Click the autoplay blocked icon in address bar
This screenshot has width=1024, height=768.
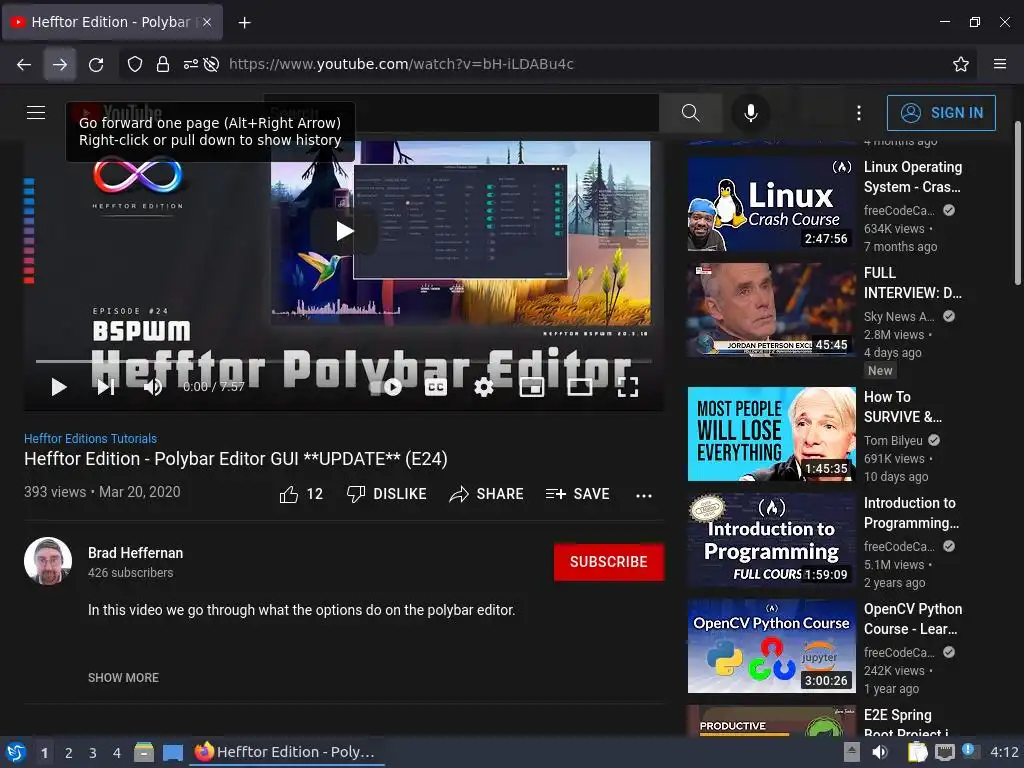point(211,64)
